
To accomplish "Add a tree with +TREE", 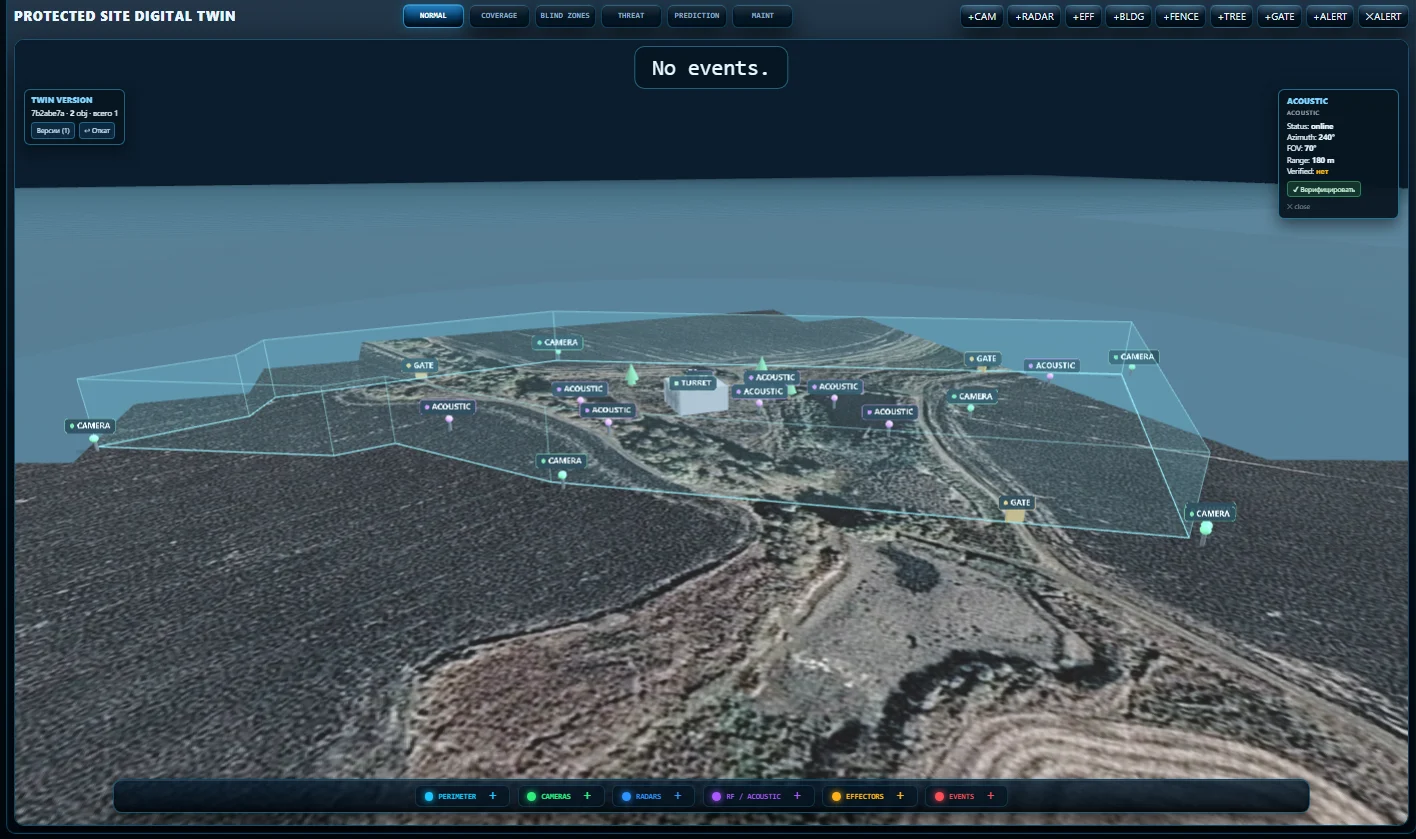I will pyautogui.click(x=1232, y=16).
